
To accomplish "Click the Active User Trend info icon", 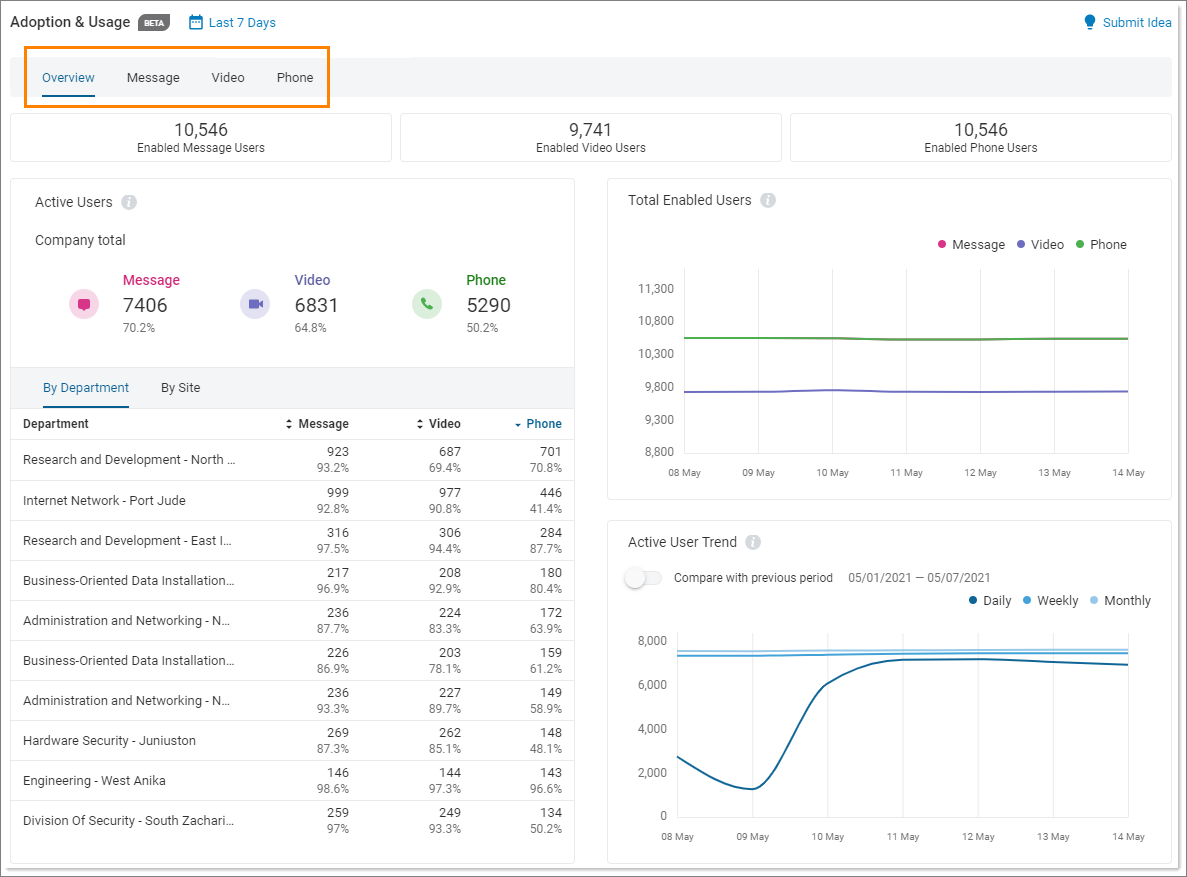I will tap(751, 542).
